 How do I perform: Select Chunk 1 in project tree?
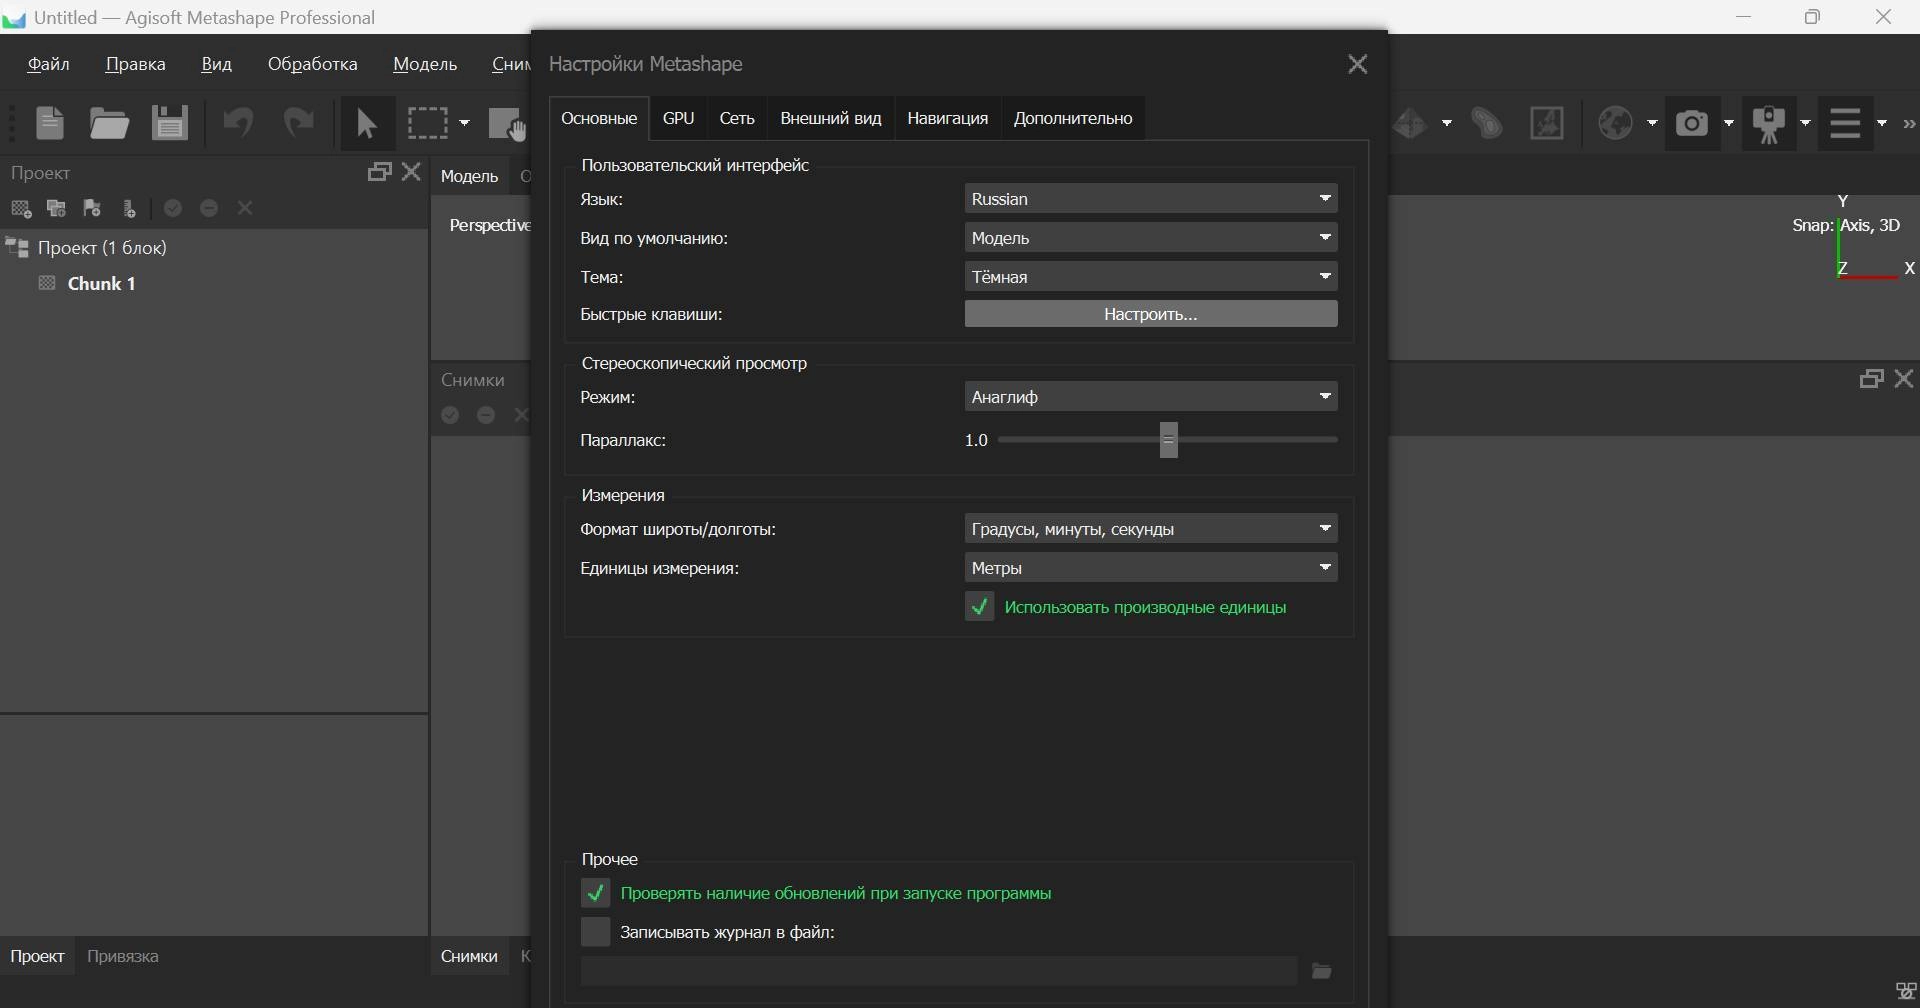click(x=101, y=284)
